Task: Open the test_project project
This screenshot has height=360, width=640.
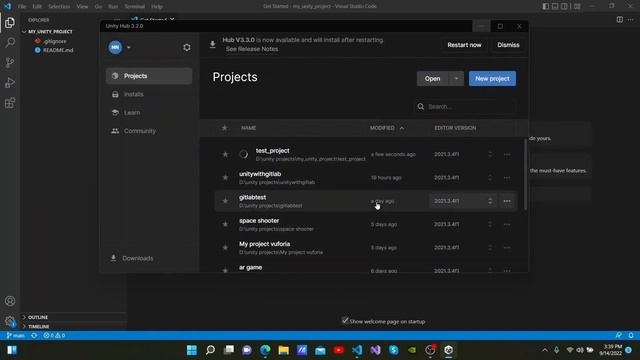Action: coord(273,151)
